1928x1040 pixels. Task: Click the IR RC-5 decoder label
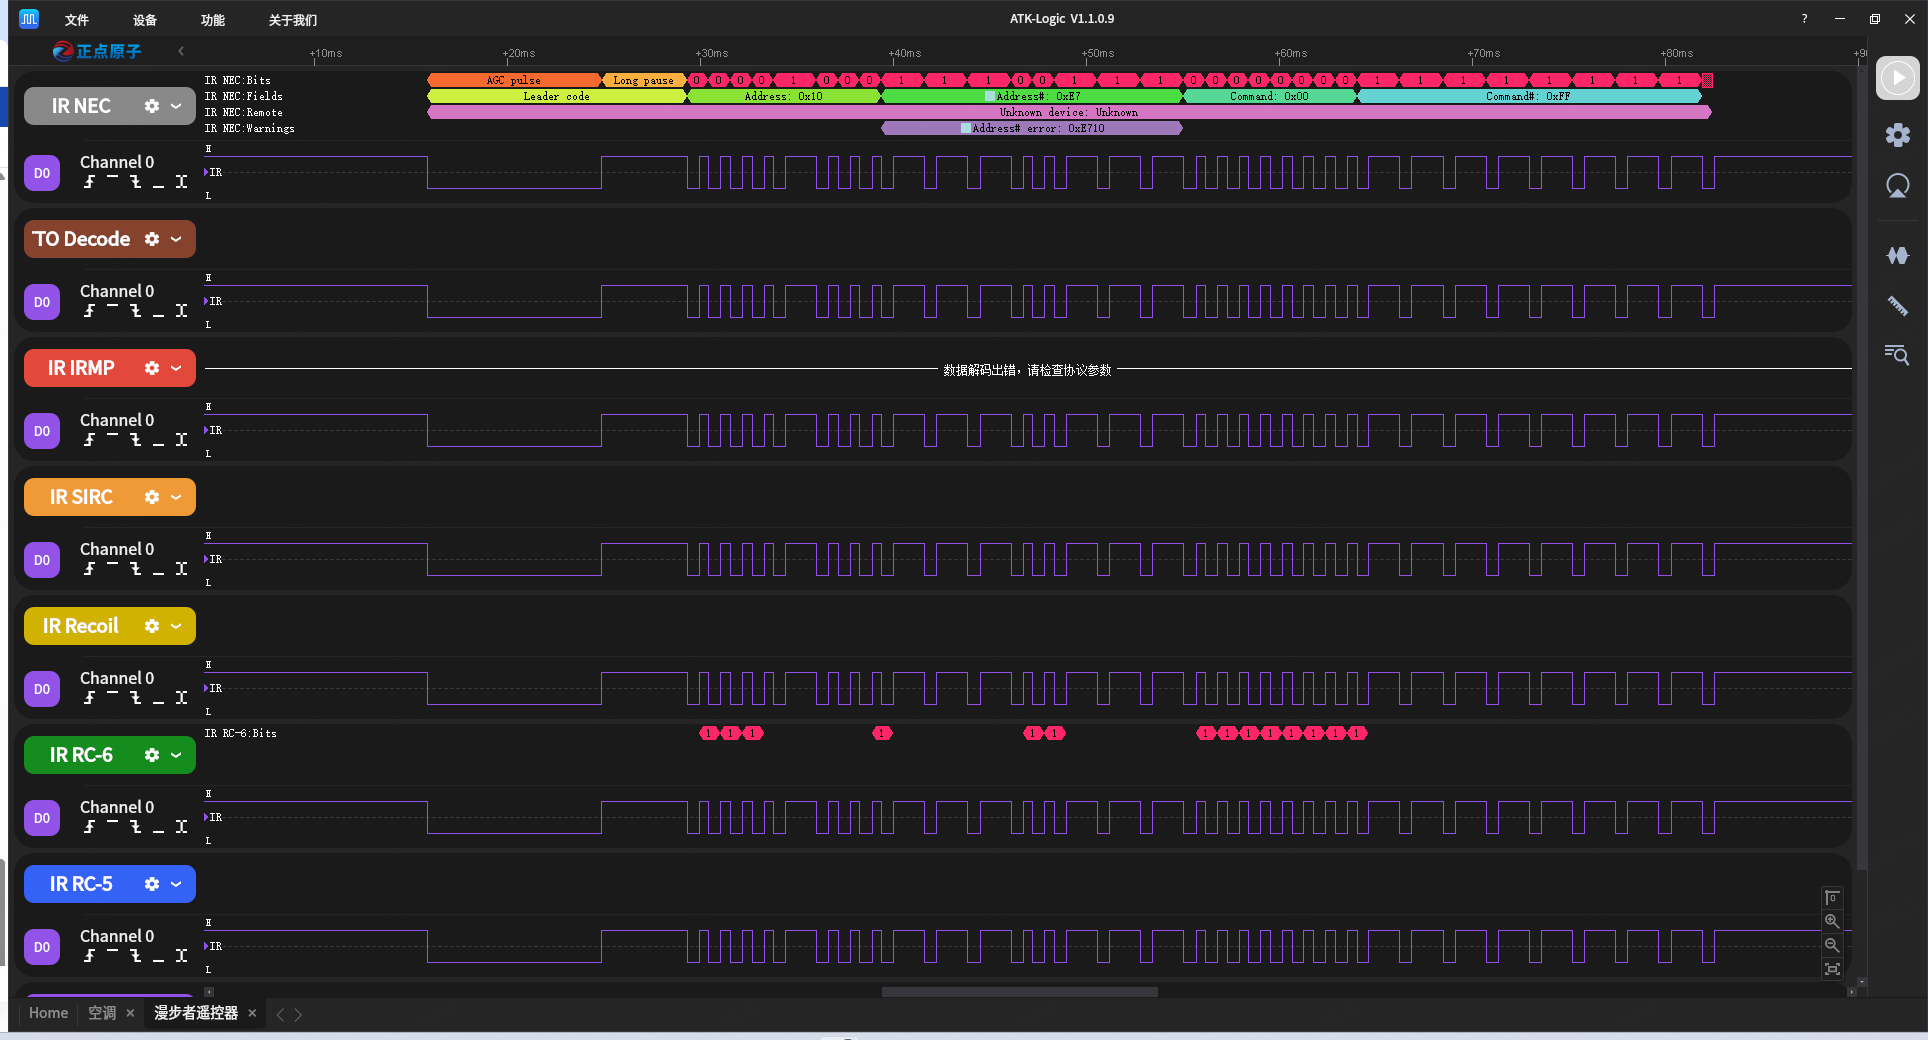click(81, 884)
